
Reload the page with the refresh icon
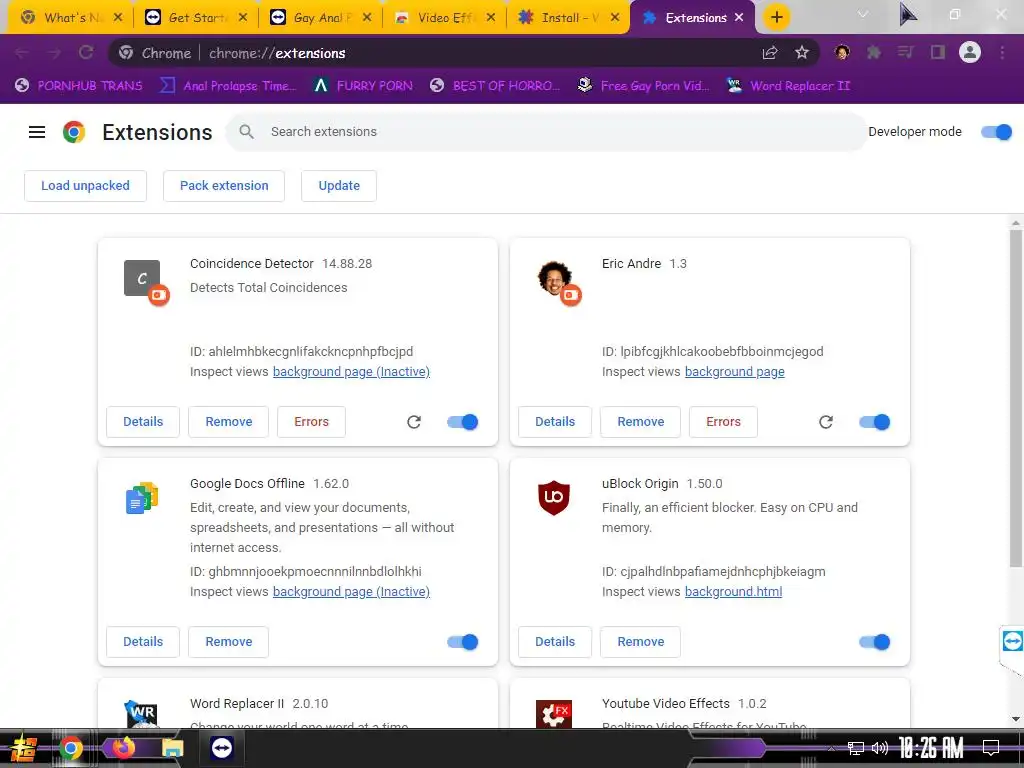(x=86, y=52)
